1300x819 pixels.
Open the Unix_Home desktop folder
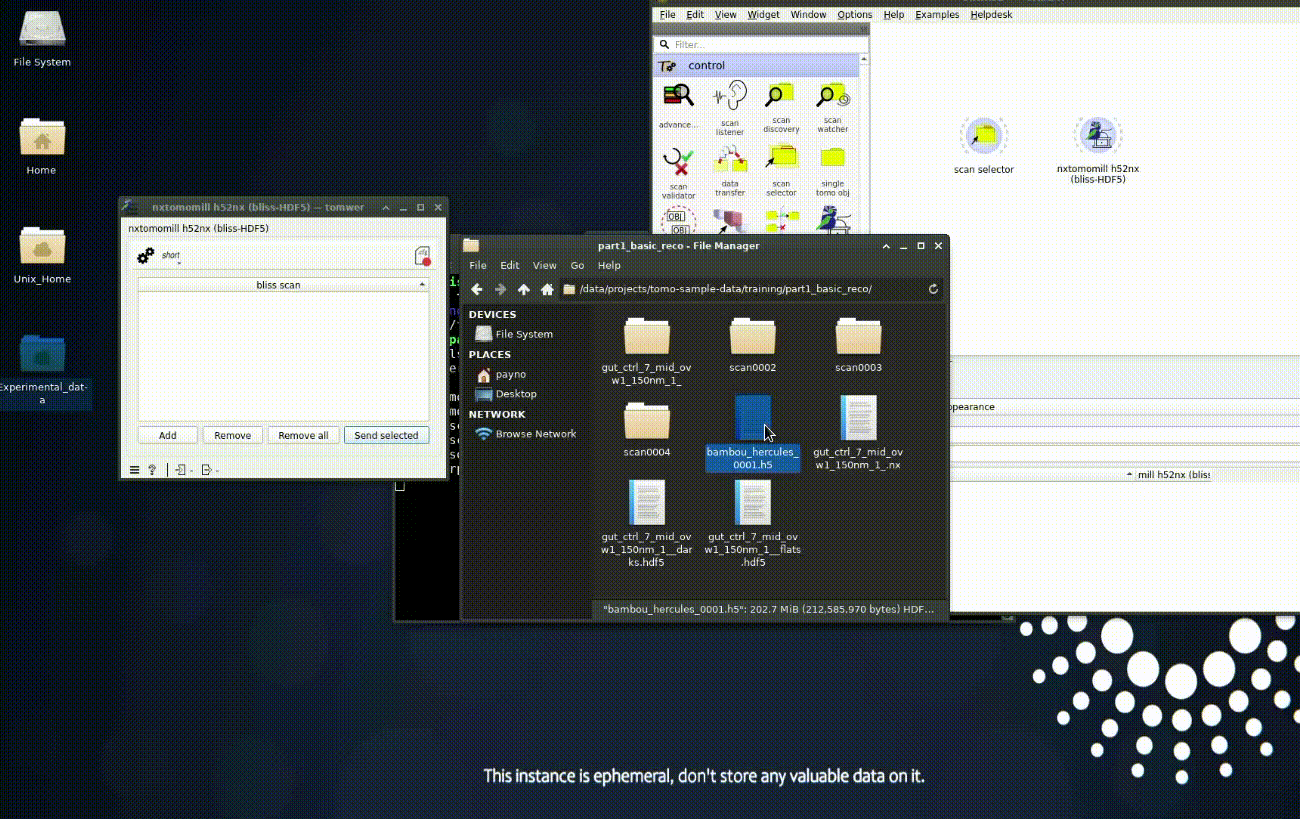coord(42,255)
